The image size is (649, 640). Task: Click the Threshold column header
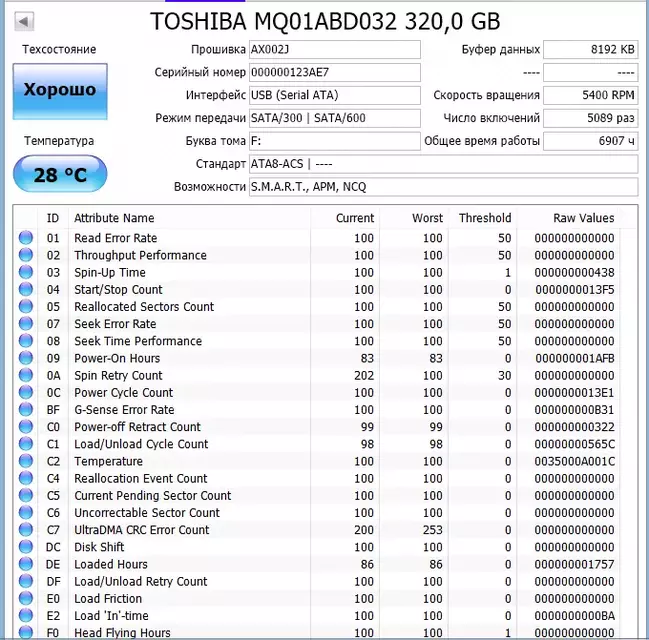(x=483, y=218)
